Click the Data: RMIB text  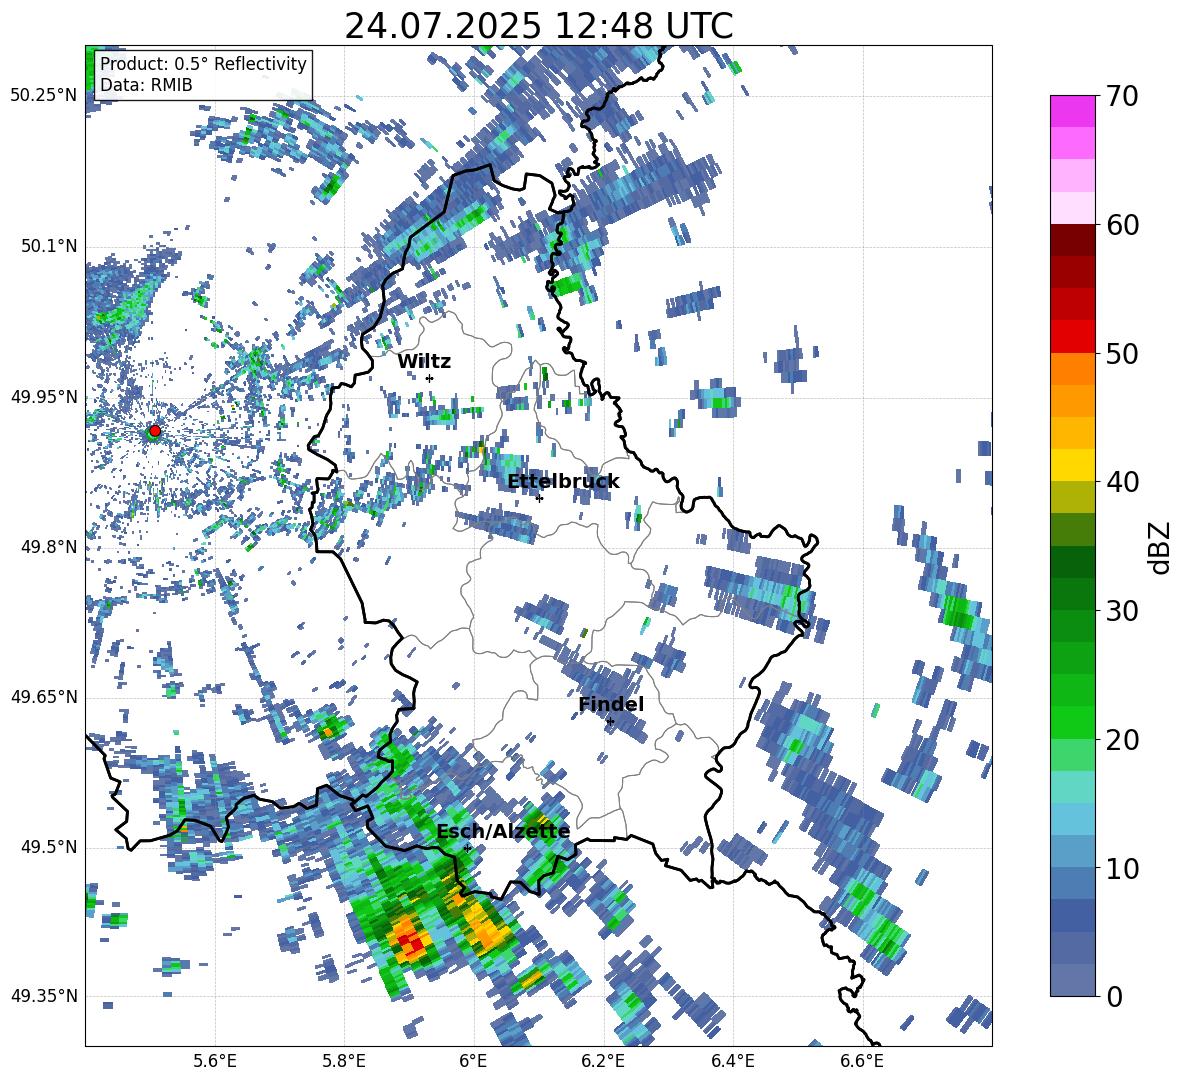point(146,85)
